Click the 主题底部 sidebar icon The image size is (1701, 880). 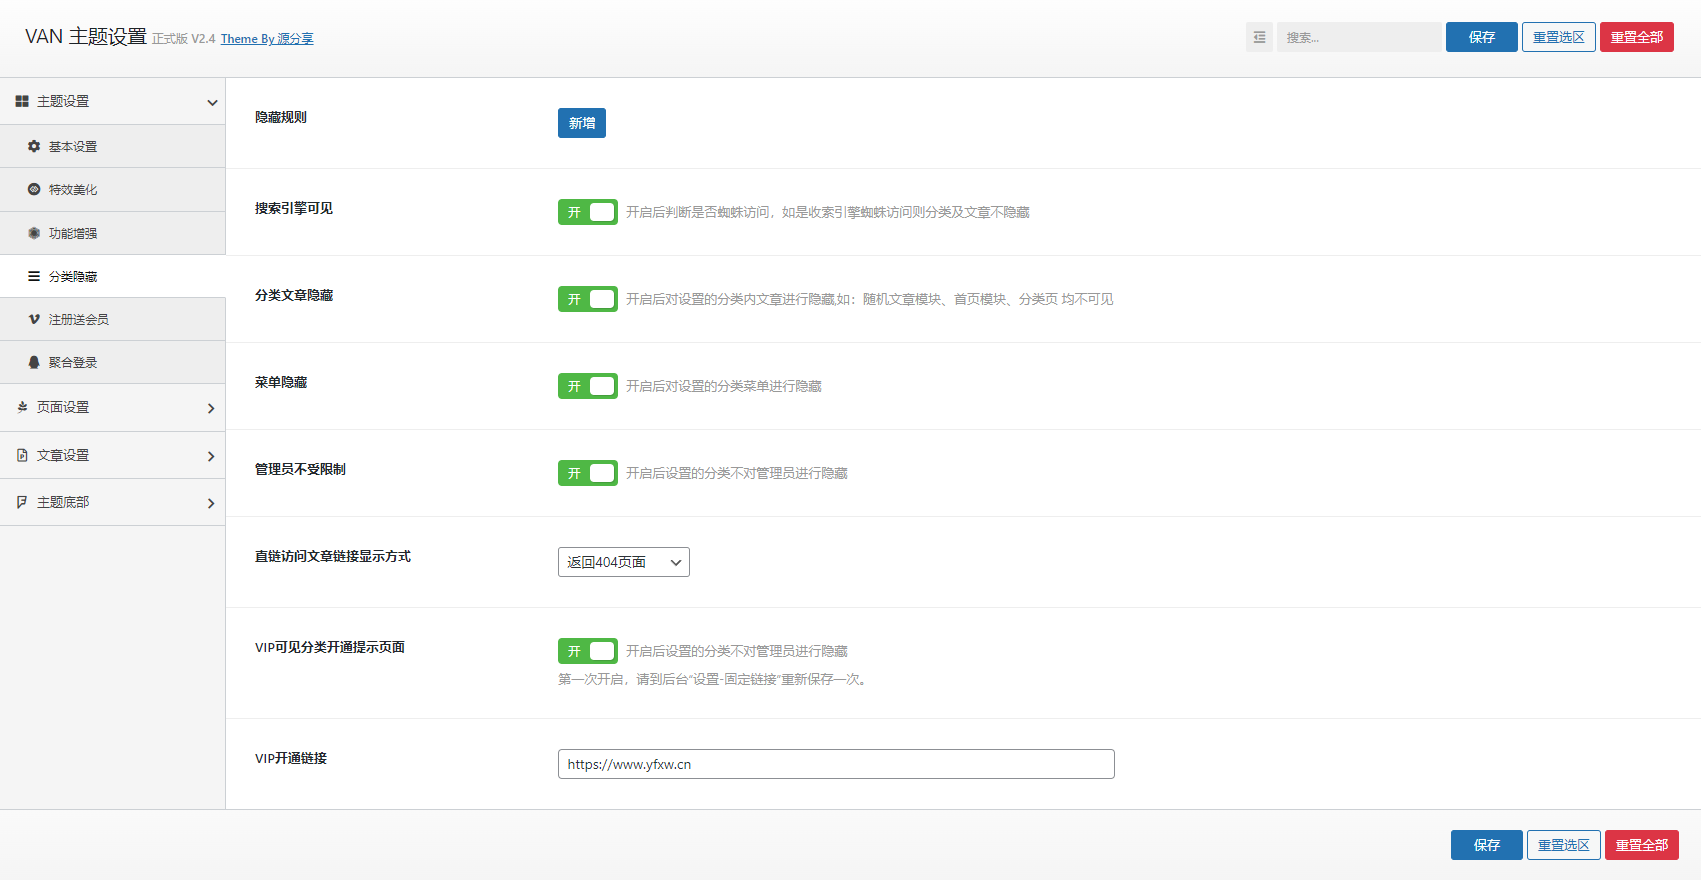click(22, 502)
